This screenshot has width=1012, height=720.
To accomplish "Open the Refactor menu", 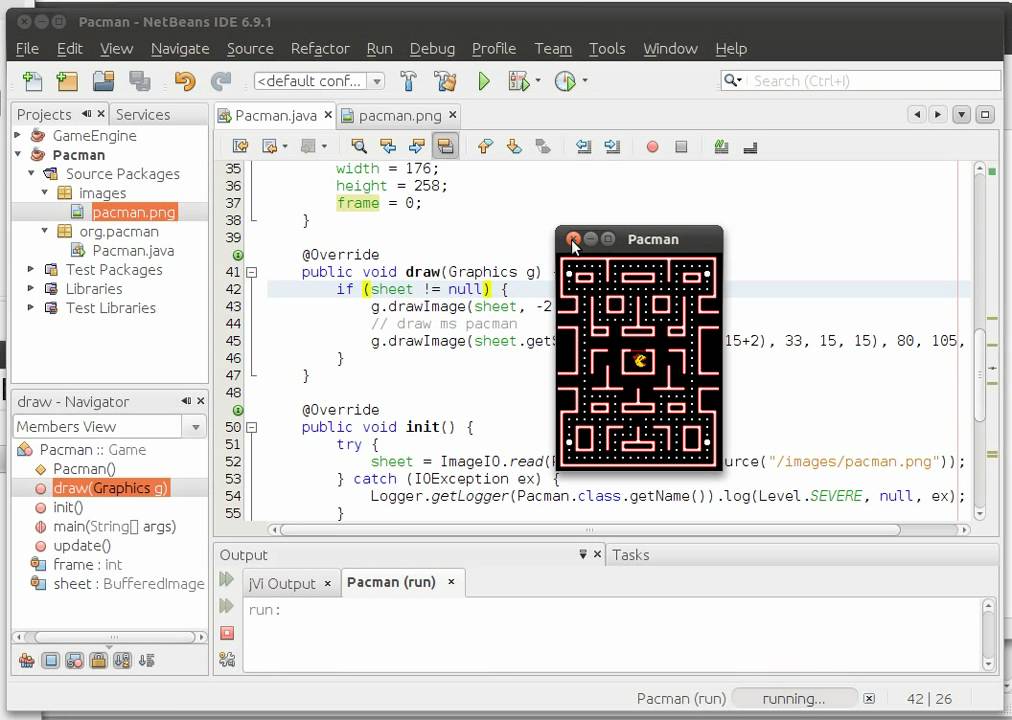I will (x=320, y=48).
